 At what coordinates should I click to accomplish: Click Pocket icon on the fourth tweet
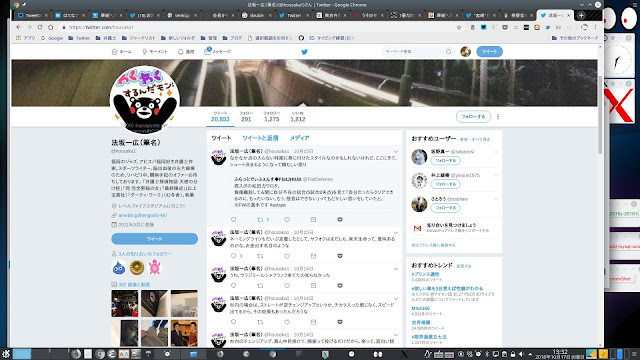340,322
